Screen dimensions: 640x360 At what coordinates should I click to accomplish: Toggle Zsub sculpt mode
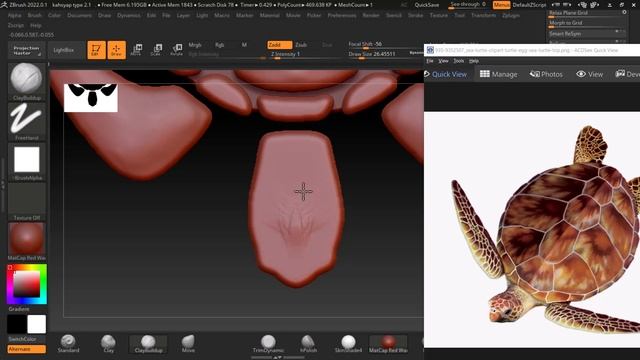click(301, 44)
